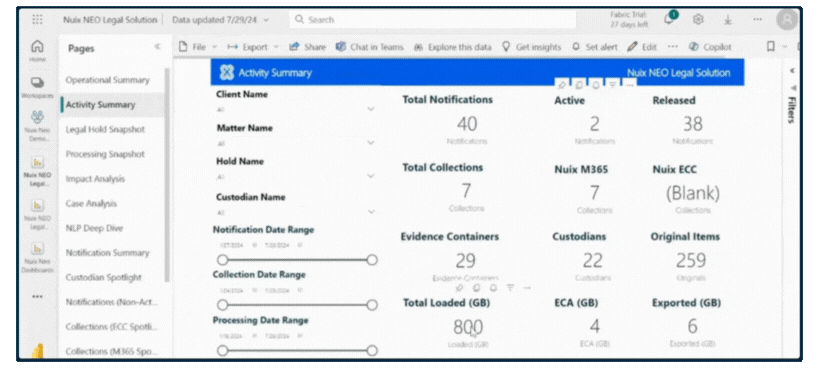Open the settings gear
The height and width of the screenshot is (368, 819).
(698, 19)
